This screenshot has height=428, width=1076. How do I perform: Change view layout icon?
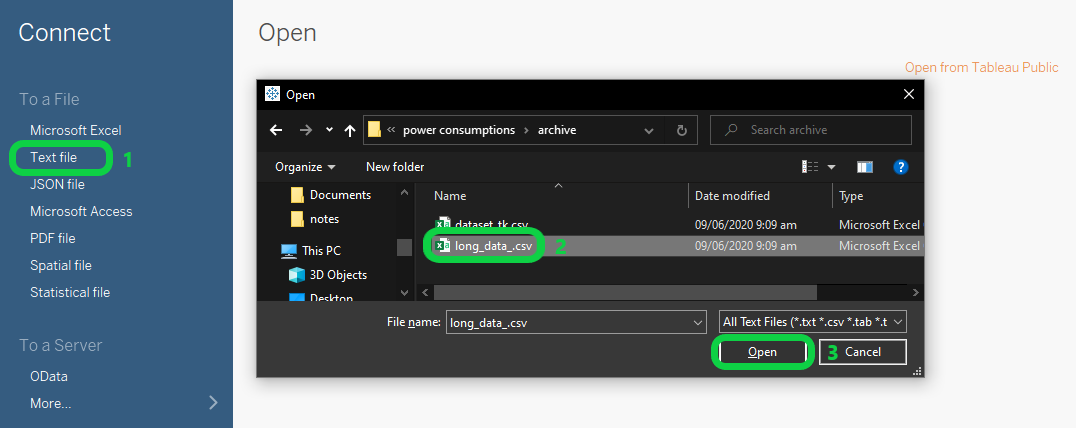[810, 167]
